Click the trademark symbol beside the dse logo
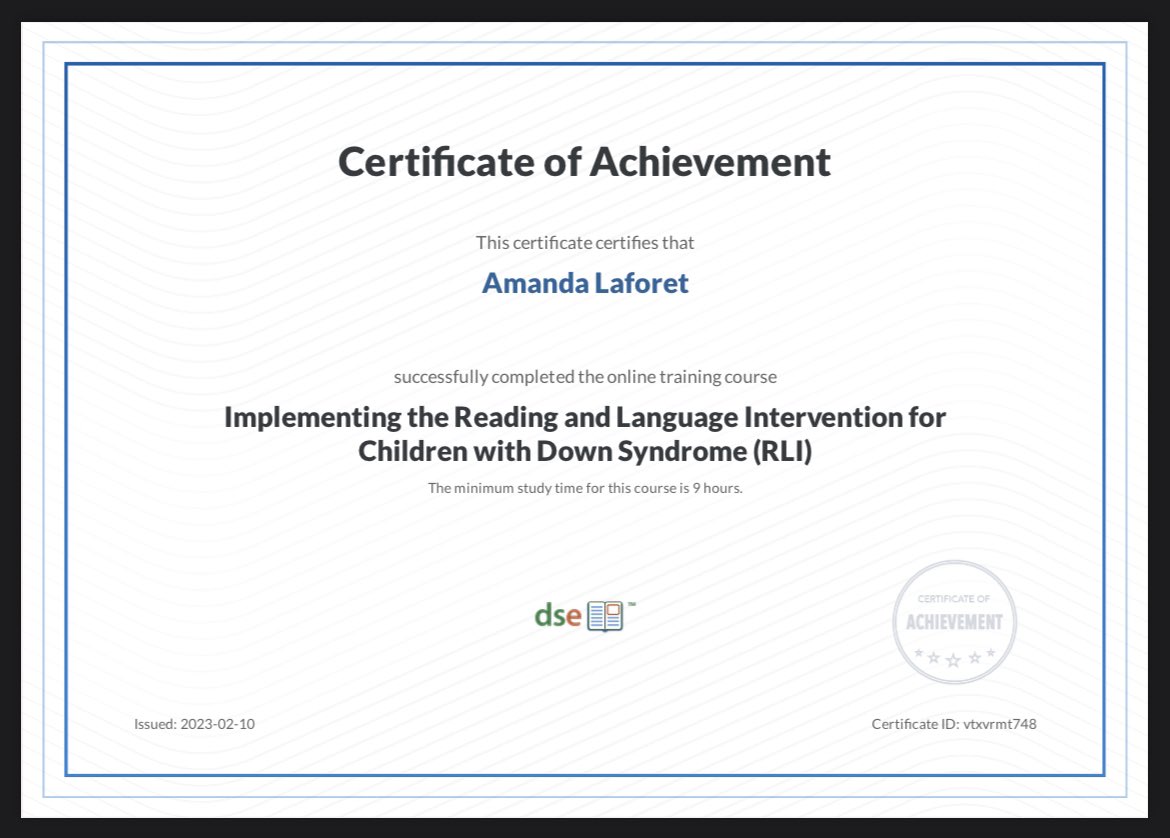The width and height of the screenshot is (1170, 838). point(632,603)
